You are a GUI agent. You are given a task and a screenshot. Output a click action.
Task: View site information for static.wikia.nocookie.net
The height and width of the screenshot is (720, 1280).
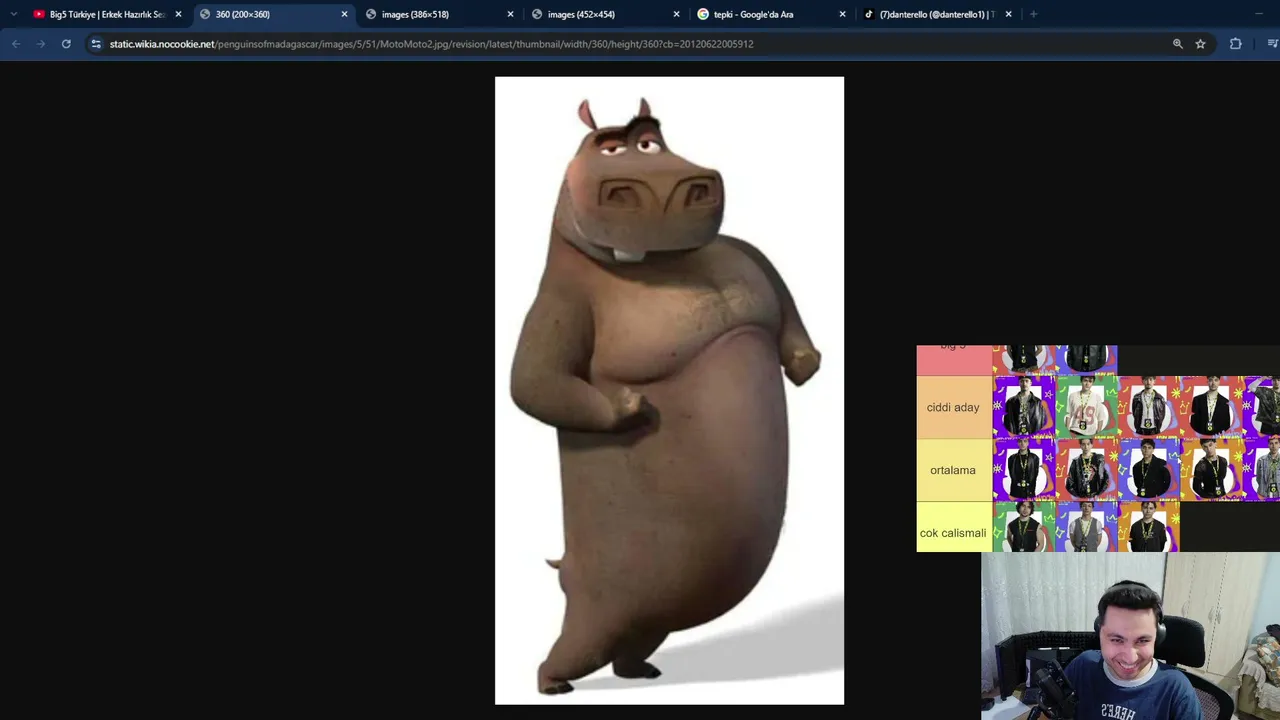tap(96, 44)
